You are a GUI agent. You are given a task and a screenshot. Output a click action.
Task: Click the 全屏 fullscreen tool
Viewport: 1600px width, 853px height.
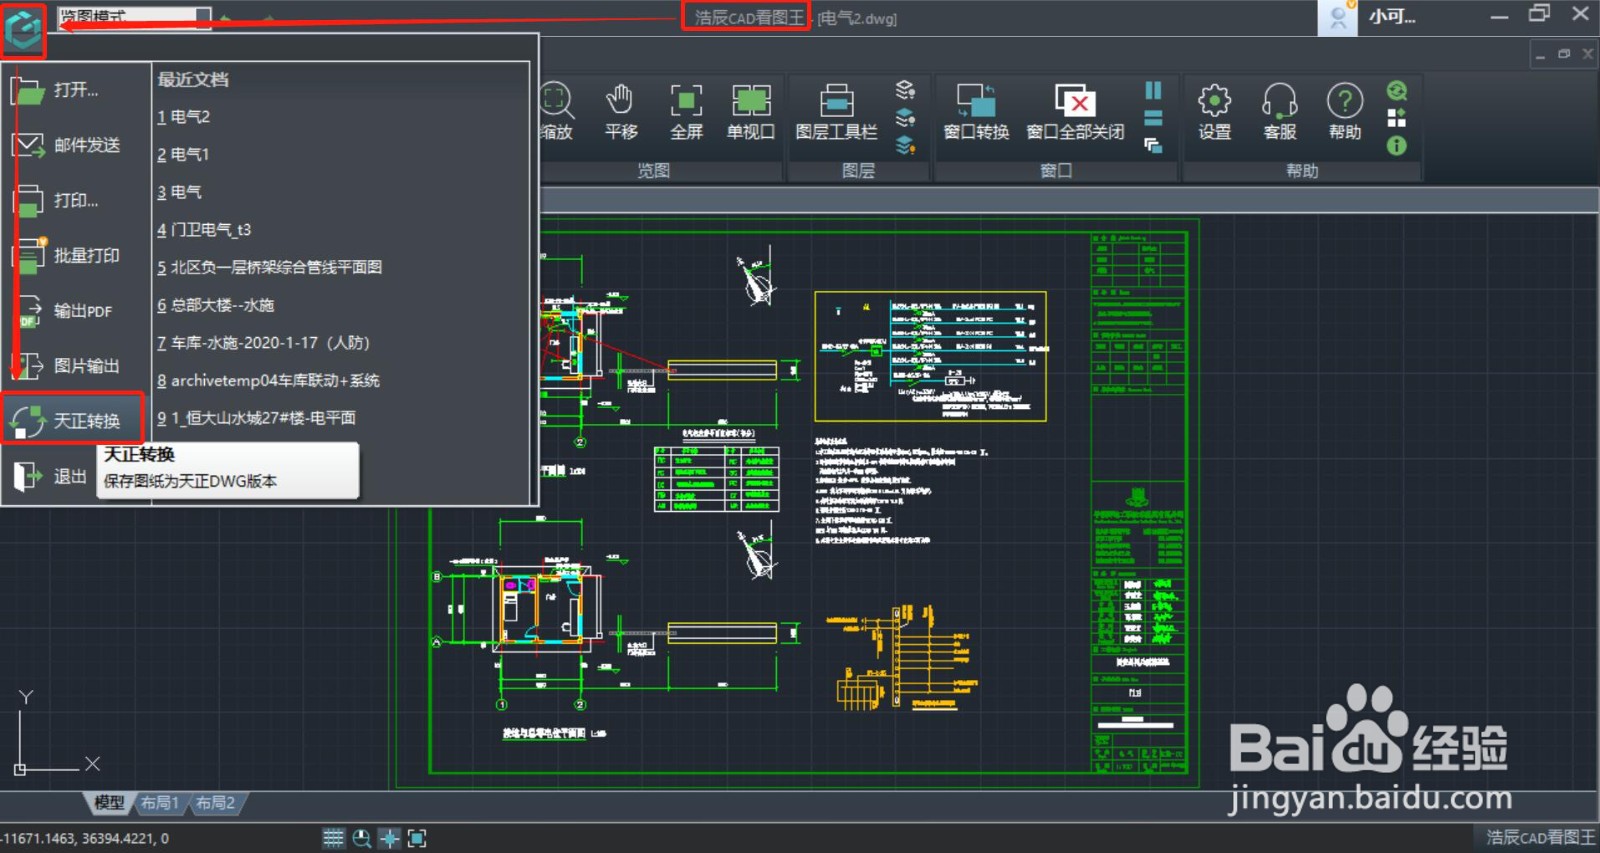pos(686,112)
